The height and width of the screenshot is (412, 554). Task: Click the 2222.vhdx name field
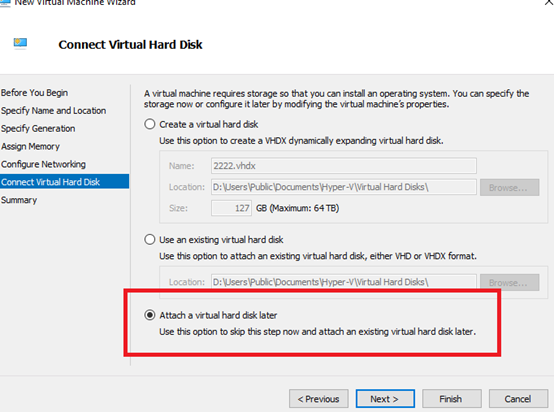[344, 166]
